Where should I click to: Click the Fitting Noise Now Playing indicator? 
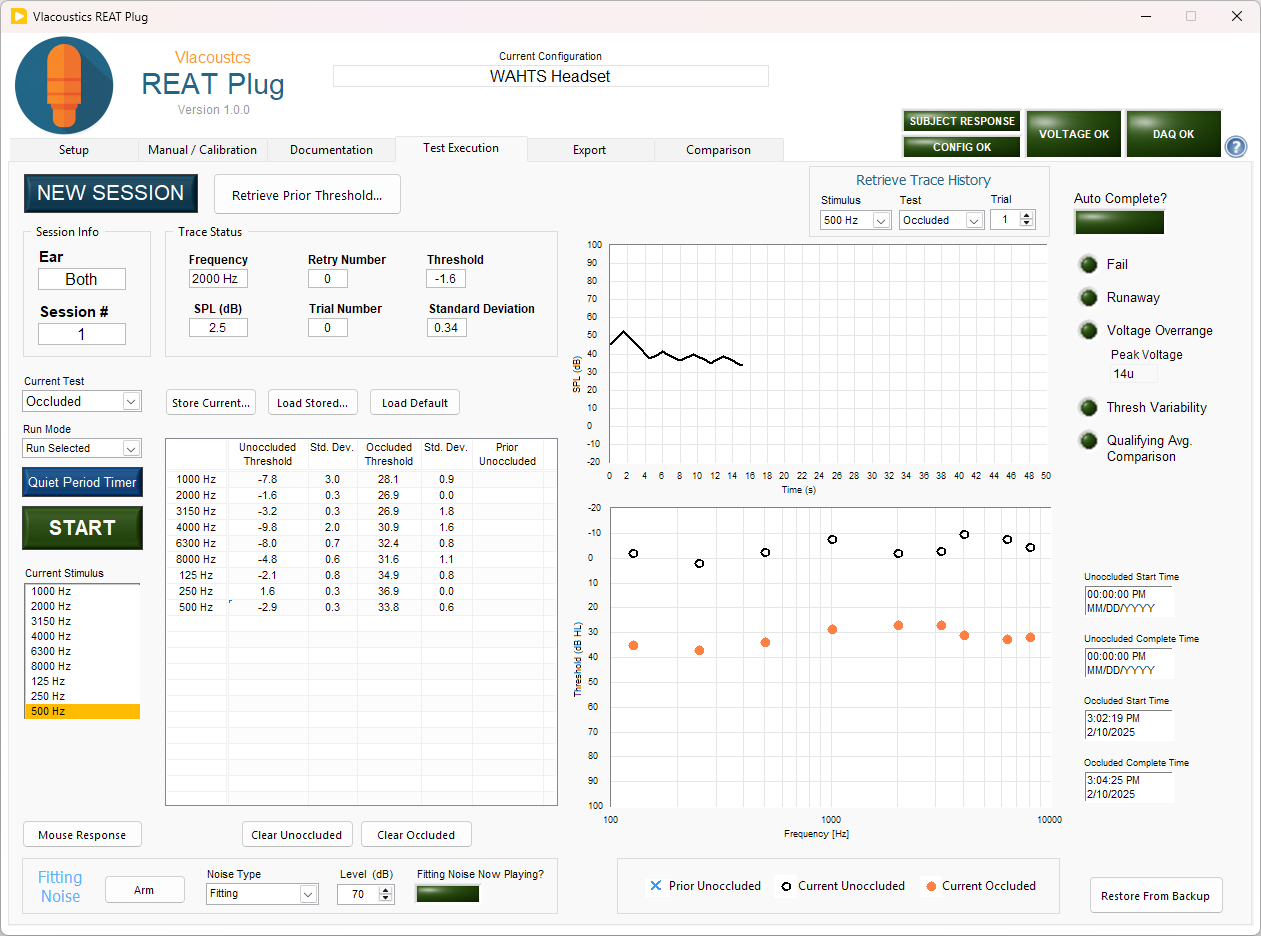pos(448,894)
